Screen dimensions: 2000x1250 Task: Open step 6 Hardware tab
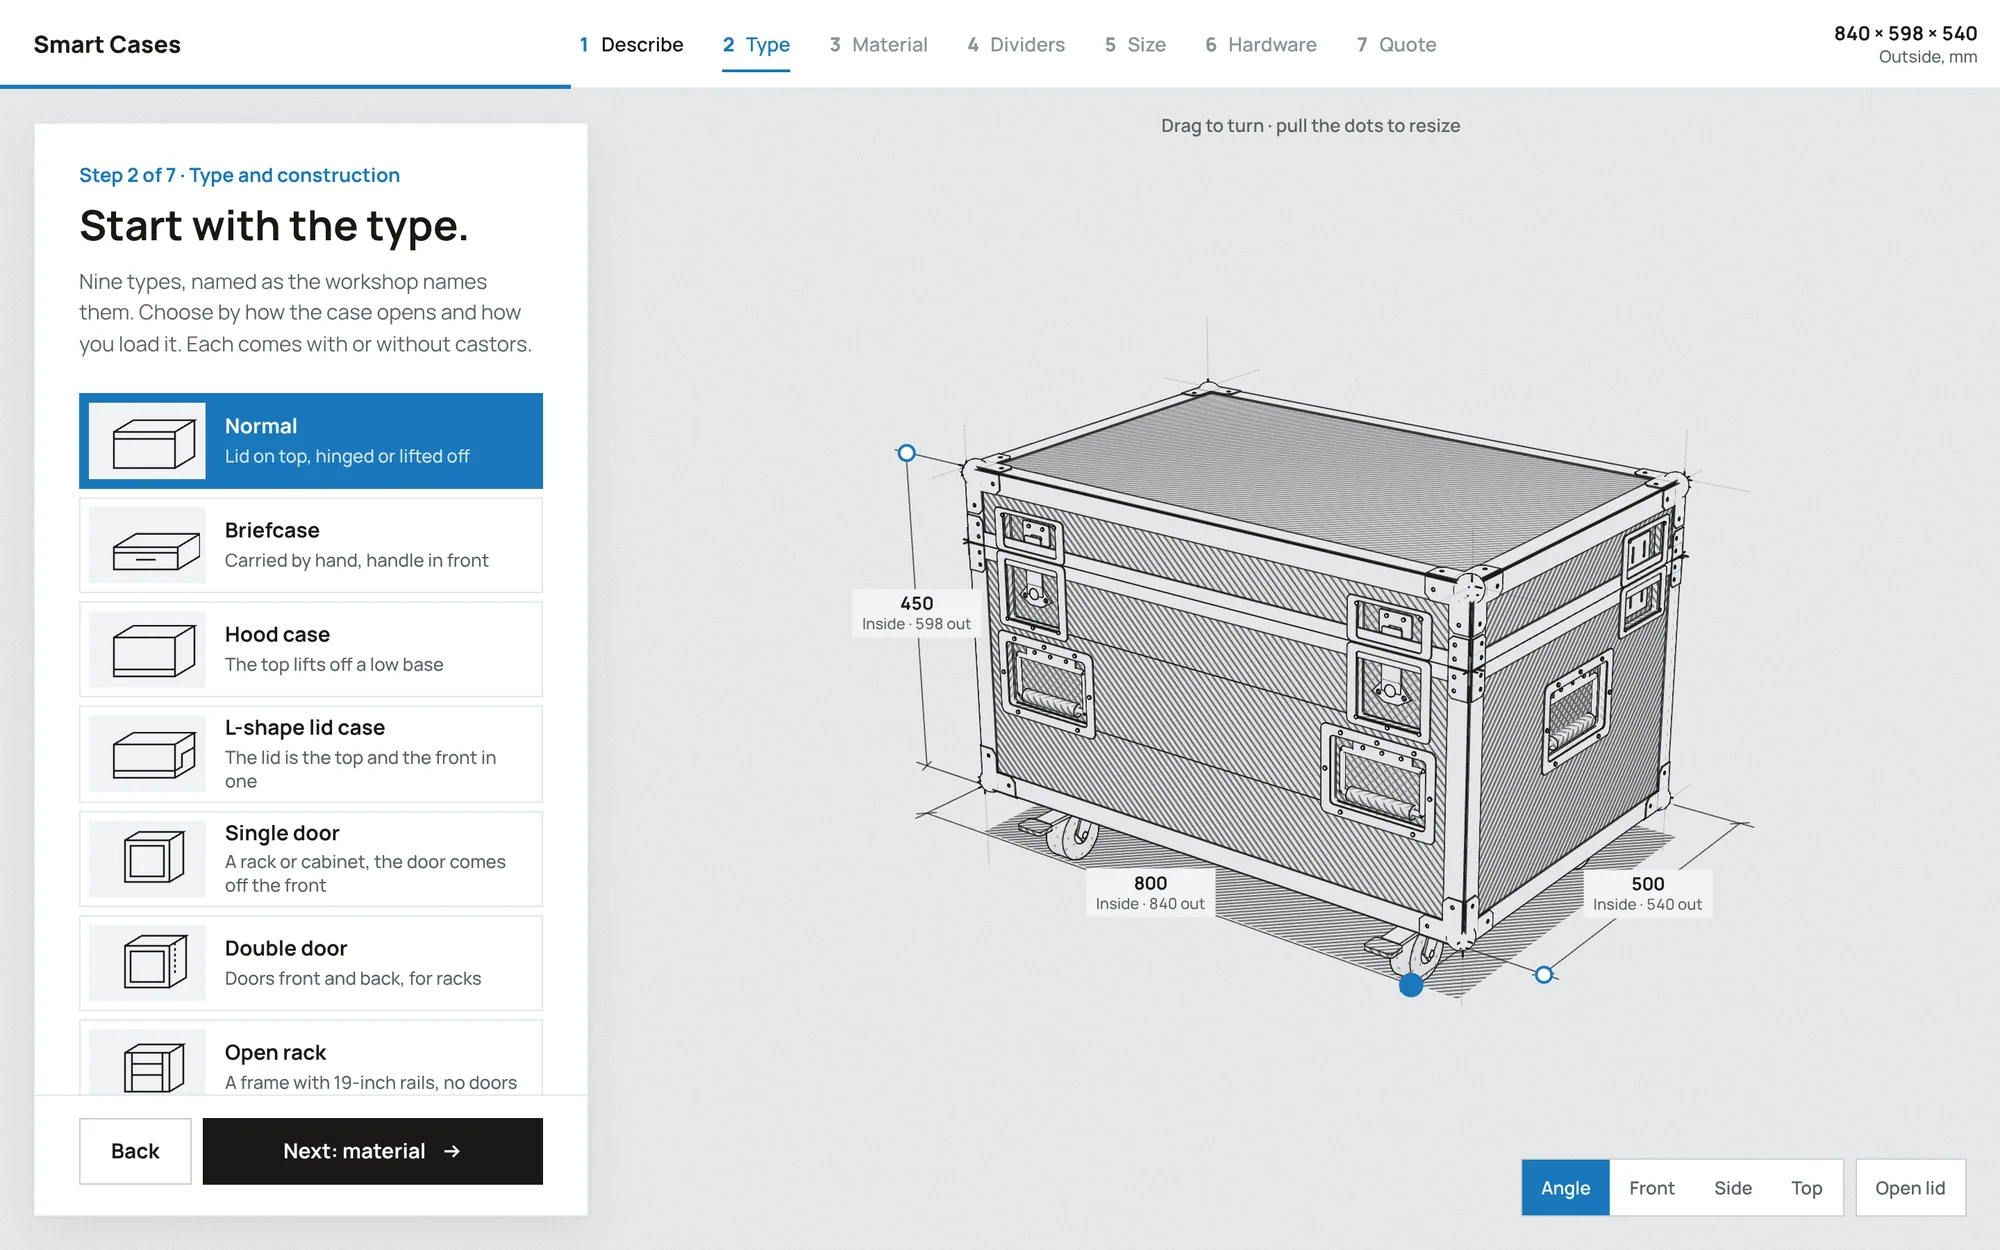[x=1261, y=44]
